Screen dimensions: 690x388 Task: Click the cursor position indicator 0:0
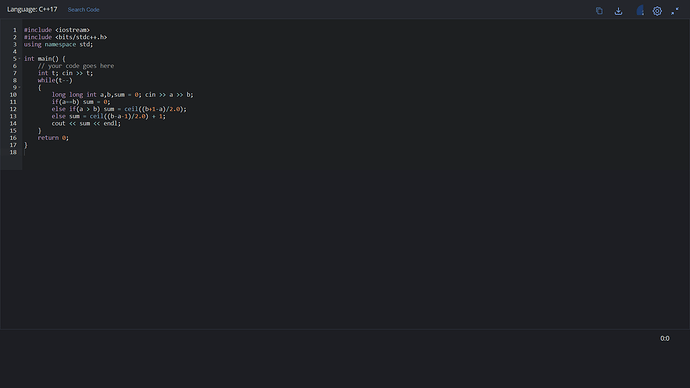[x=664, y=338]
